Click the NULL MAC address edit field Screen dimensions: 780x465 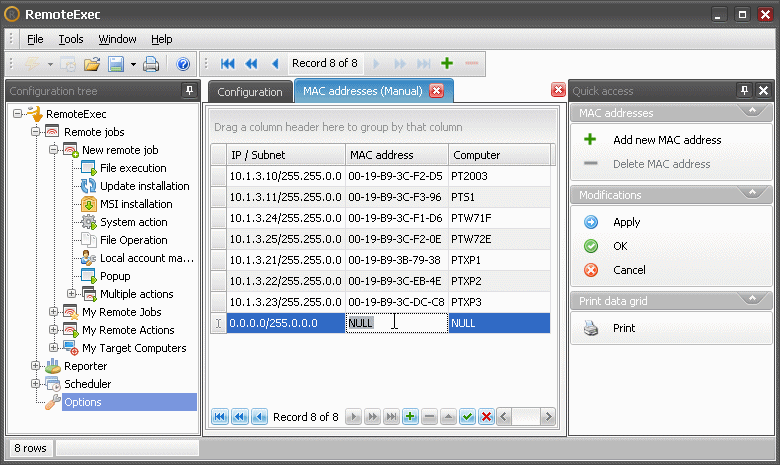coord(396,323)
